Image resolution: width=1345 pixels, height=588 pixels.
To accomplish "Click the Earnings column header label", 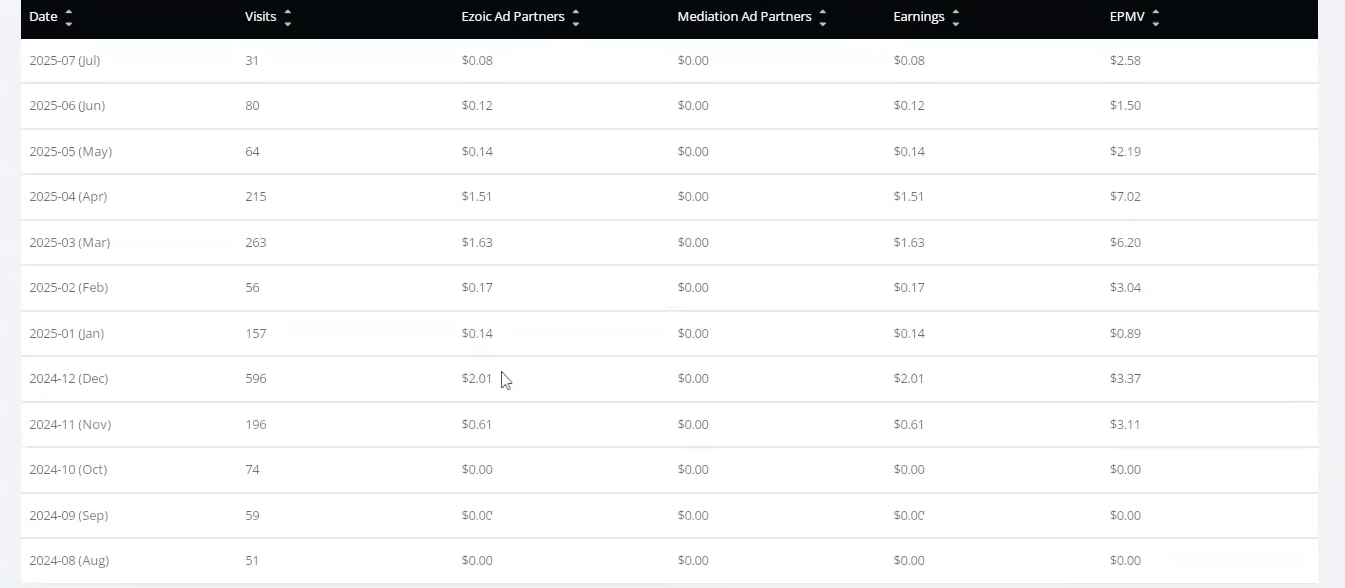I will click(x=919, y=17).
